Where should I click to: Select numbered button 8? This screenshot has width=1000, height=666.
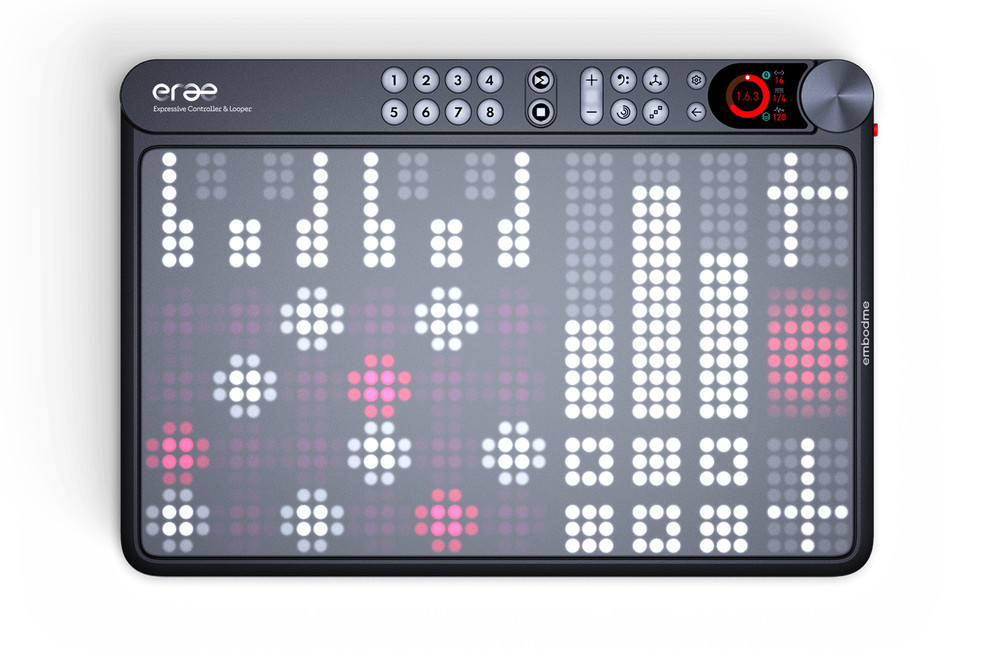(489, 112)
